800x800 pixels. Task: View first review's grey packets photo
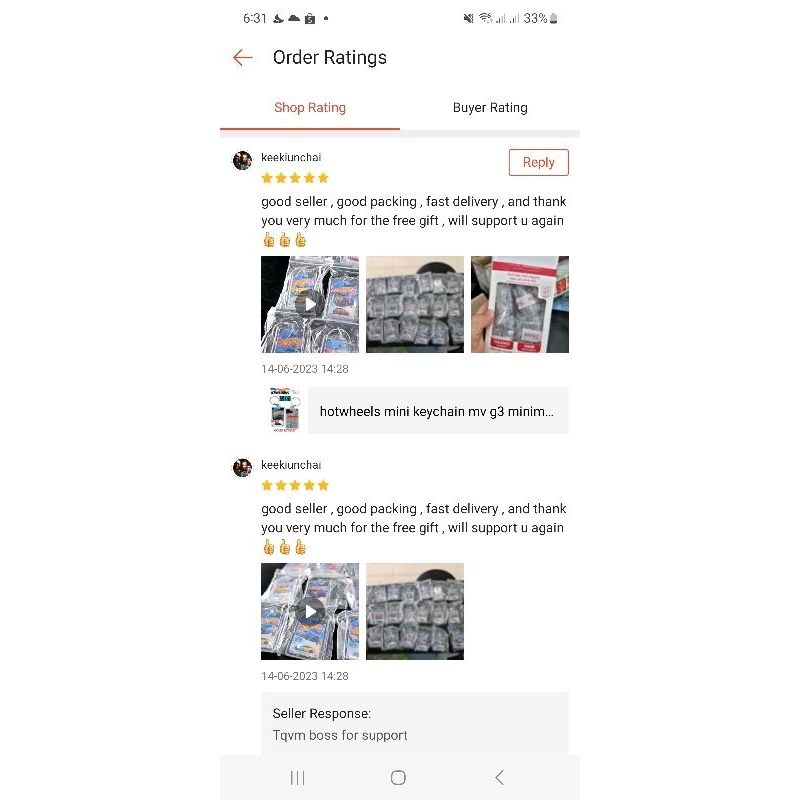point(415,304)
